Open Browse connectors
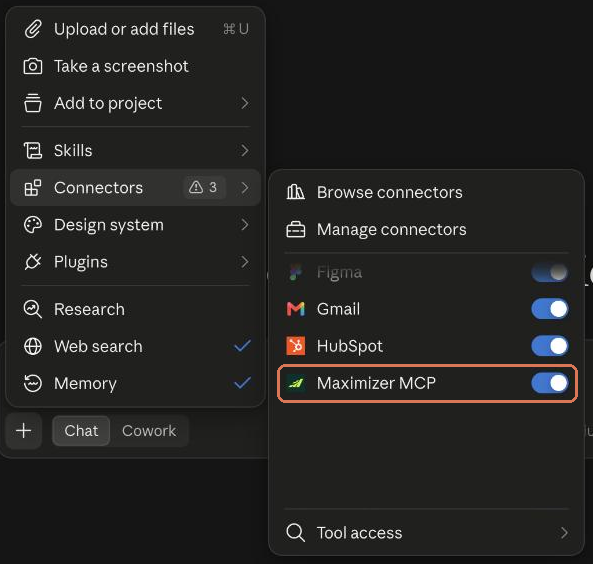Viewport: 593px width, 564px height. pyautogui.click(x=426, y=192)
